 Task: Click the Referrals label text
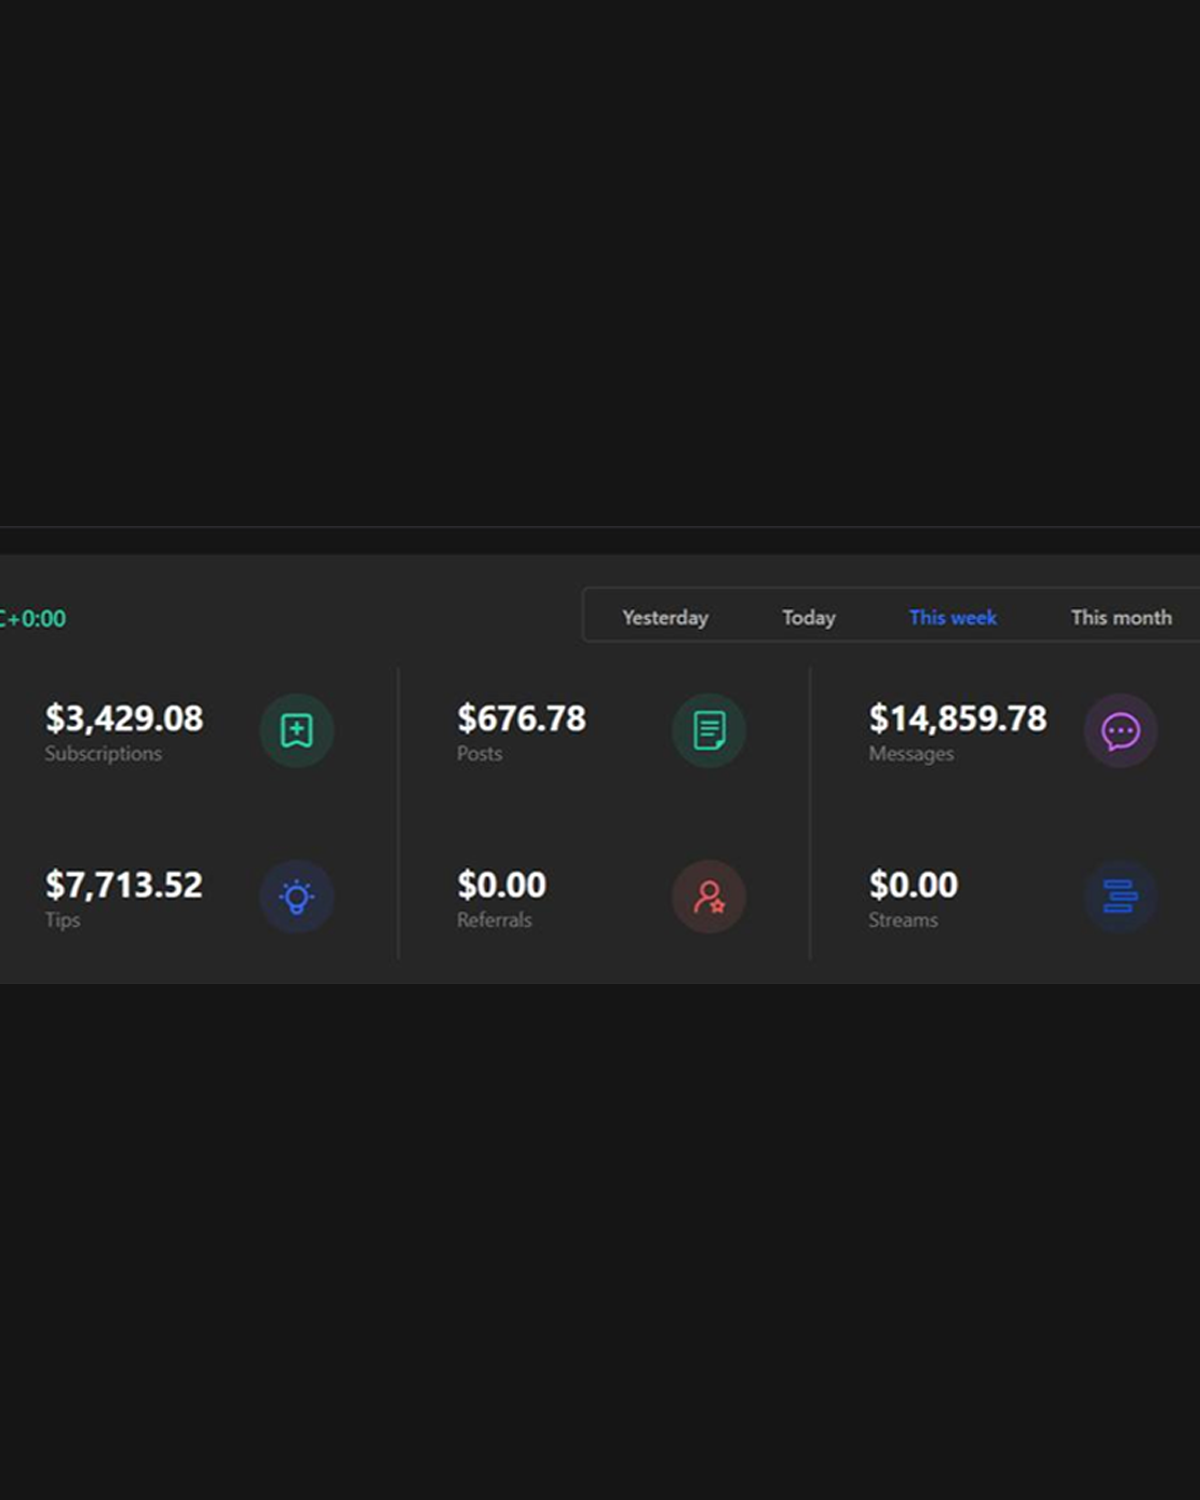(x=494, y=920)
